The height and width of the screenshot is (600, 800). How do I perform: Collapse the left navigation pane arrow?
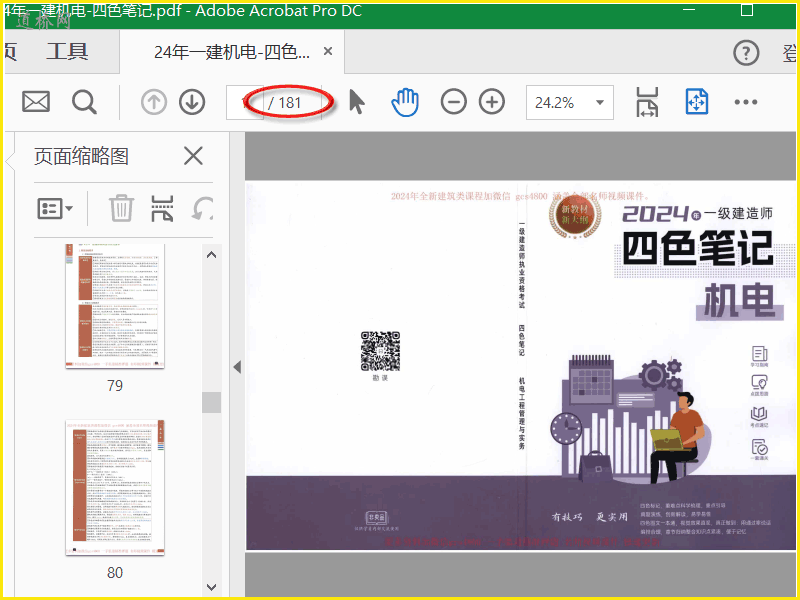pos(237,367)
